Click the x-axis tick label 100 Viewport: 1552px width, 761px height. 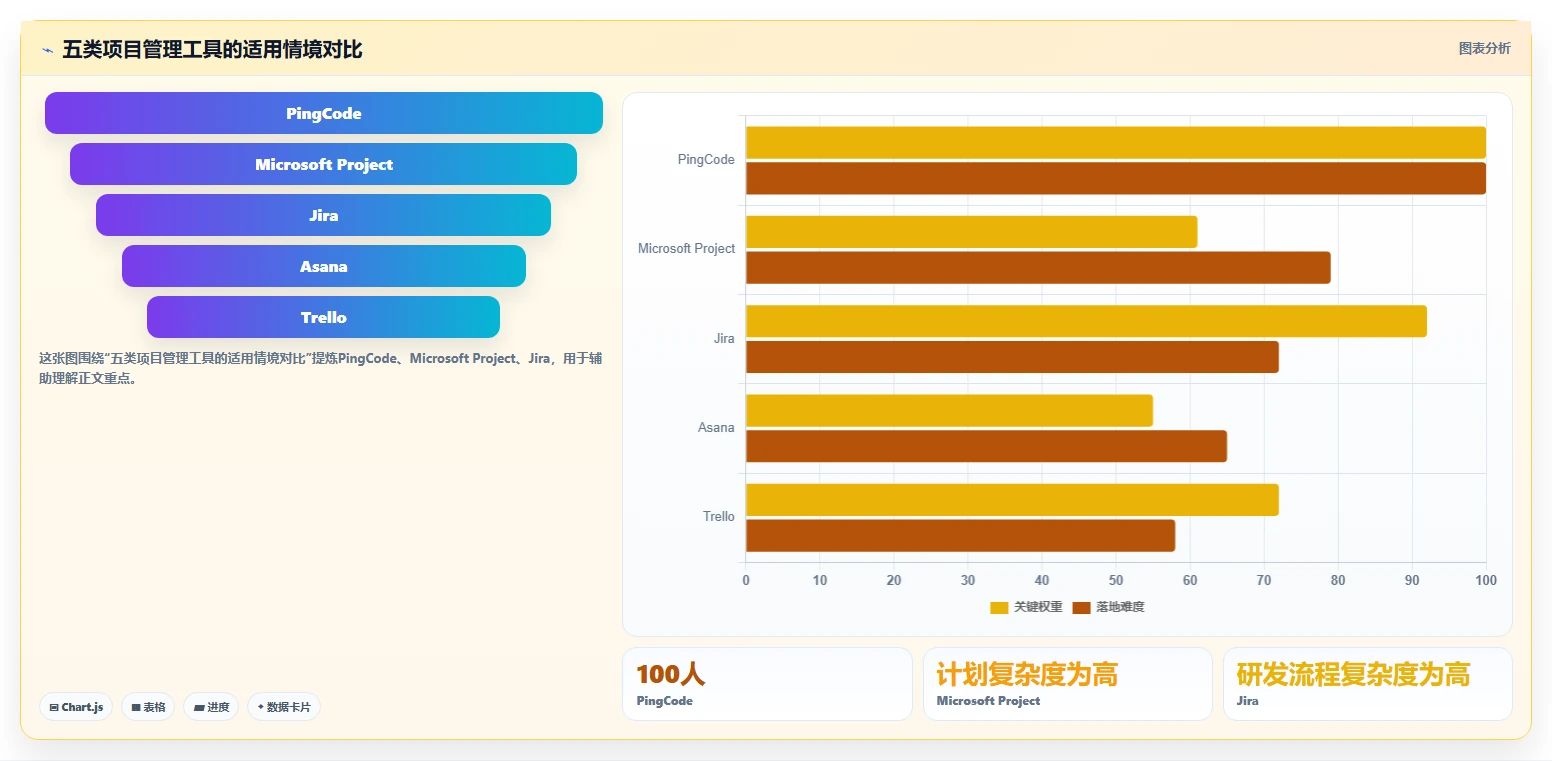[x=1485, y=580]
